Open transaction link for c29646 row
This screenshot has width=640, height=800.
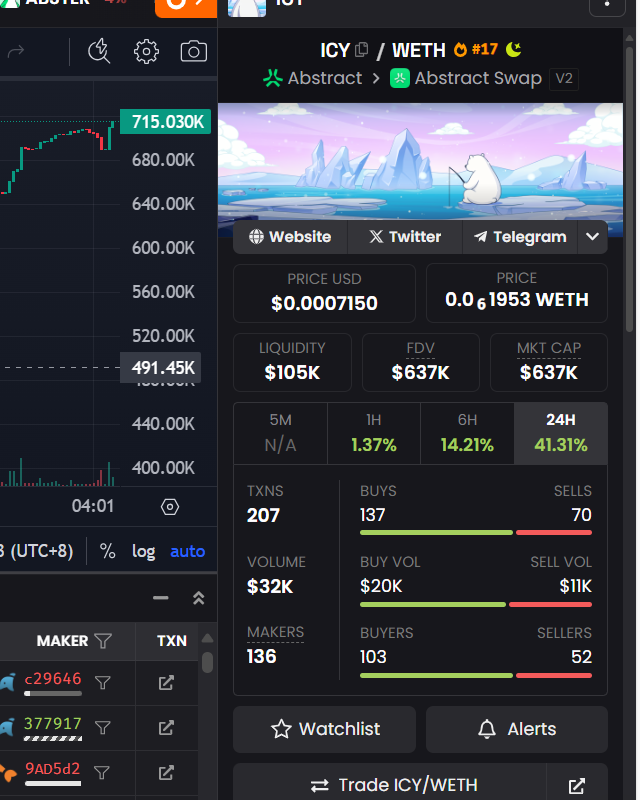pos(166,683)
